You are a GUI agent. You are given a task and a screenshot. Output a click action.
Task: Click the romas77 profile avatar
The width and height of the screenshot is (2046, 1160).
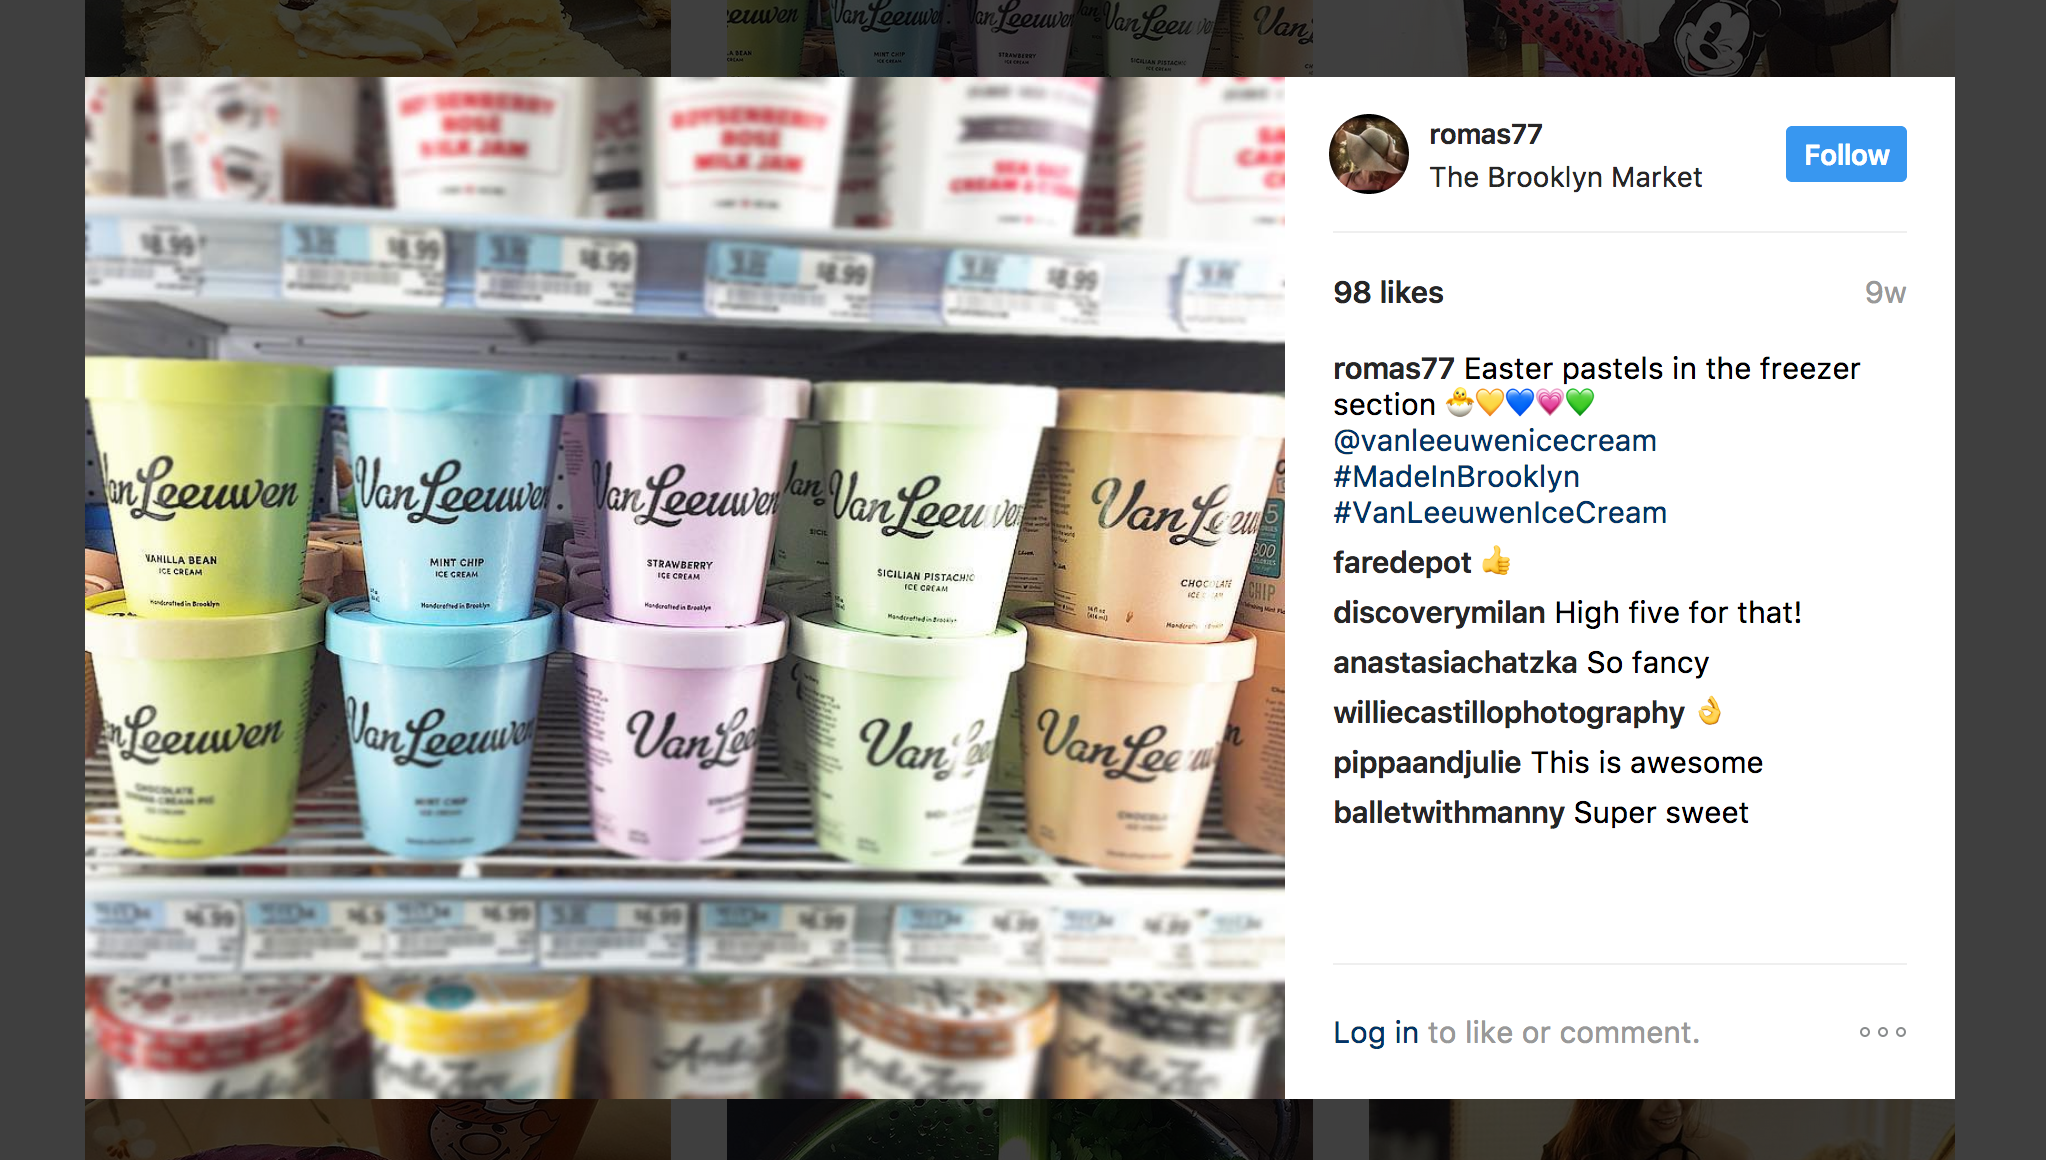coord(1368,154)
